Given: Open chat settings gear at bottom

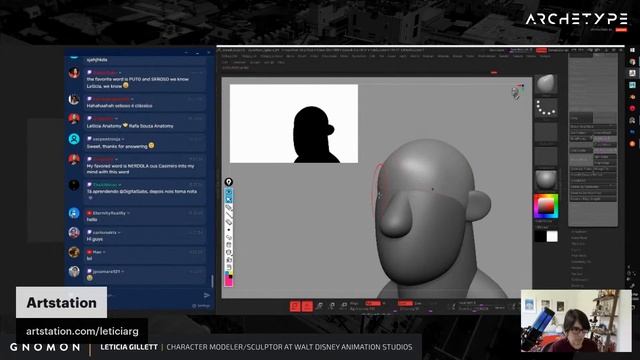Looking at the screenshot, I should tap(194, 305).
